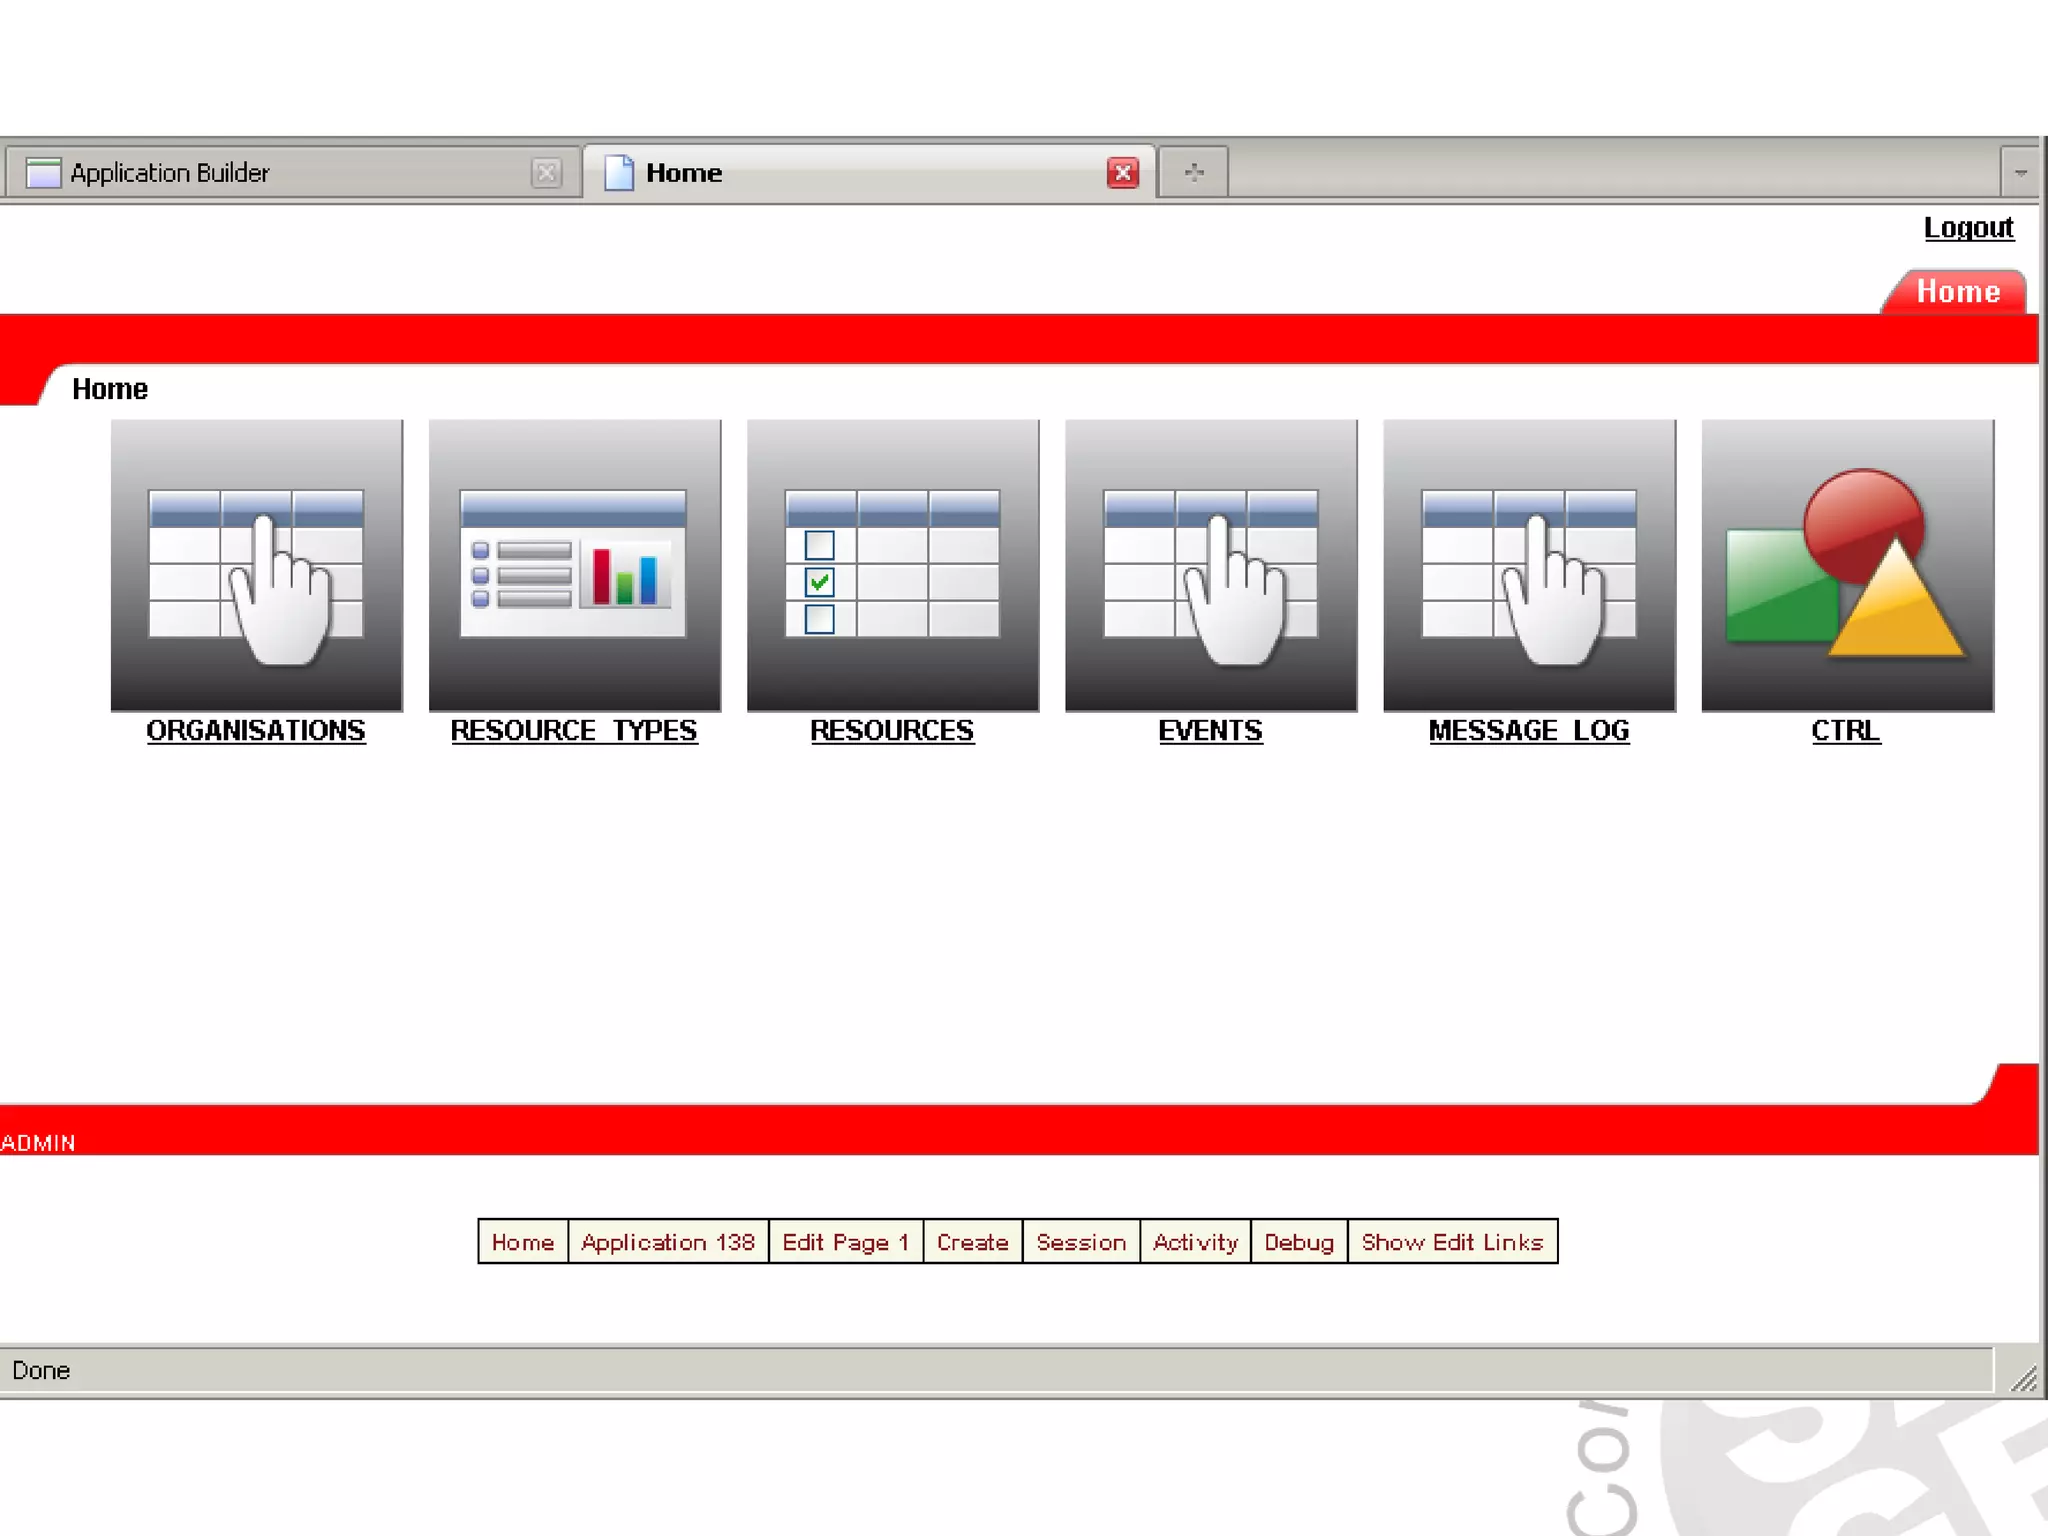Expand the tab list dropdown arrow
Viewport: 2048px width, 1536px height.
2020,173
